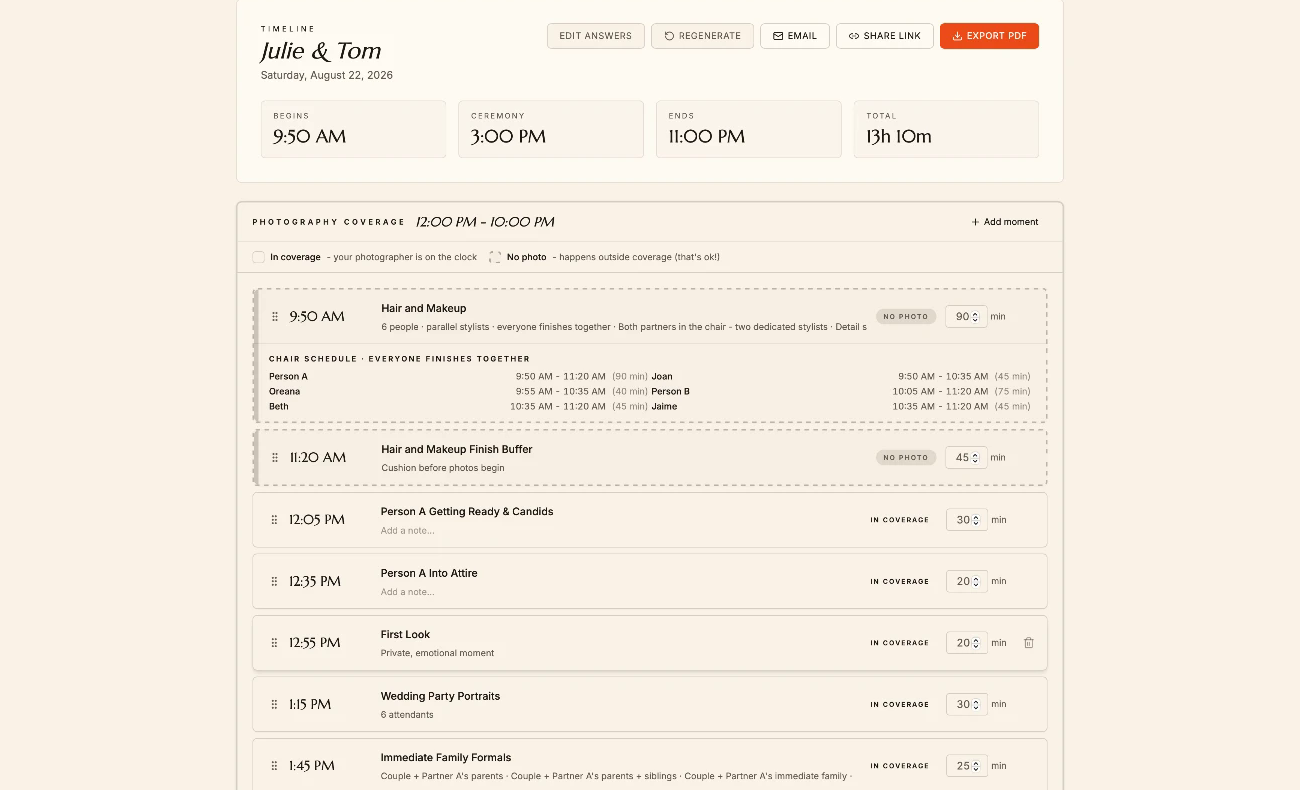Click duration field for Person A Into Attire
Viewport: 1300px width, 790px height.
[966, 581]
